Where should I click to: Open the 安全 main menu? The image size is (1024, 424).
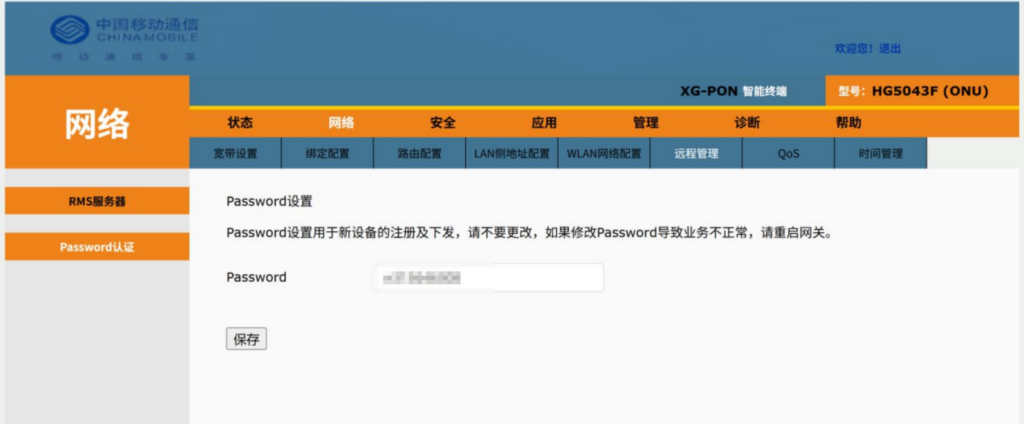tap(443, 123)
